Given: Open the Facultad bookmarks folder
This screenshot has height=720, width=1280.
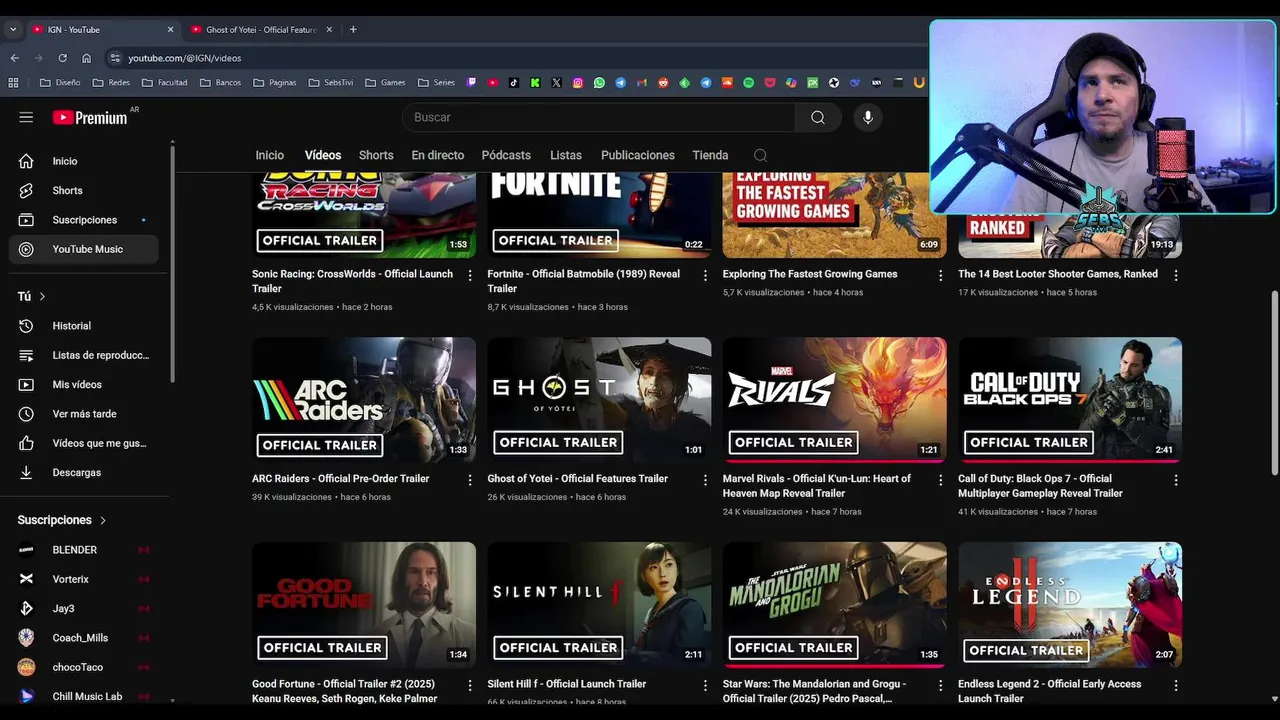Looking at the screenshot, I should click(164, 83).
